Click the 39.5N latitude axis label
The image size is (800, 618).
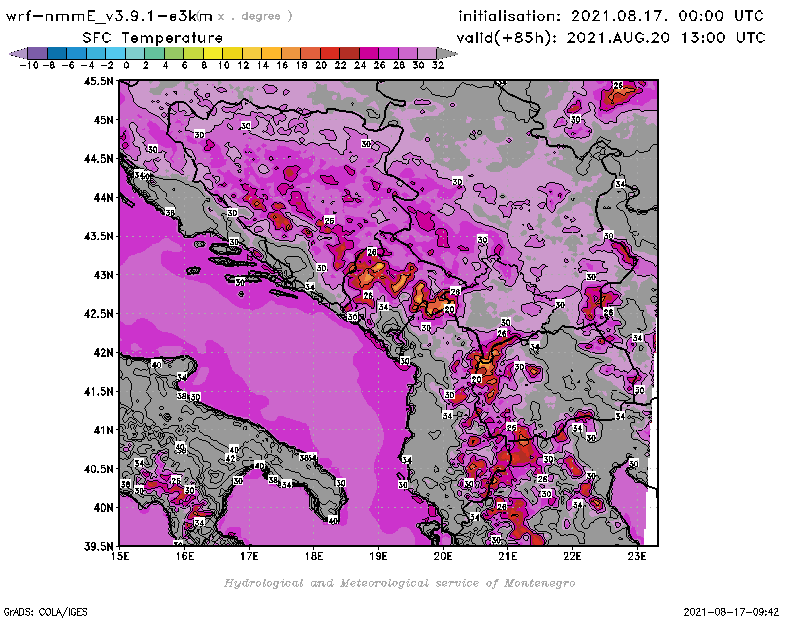tap(98, 546)
